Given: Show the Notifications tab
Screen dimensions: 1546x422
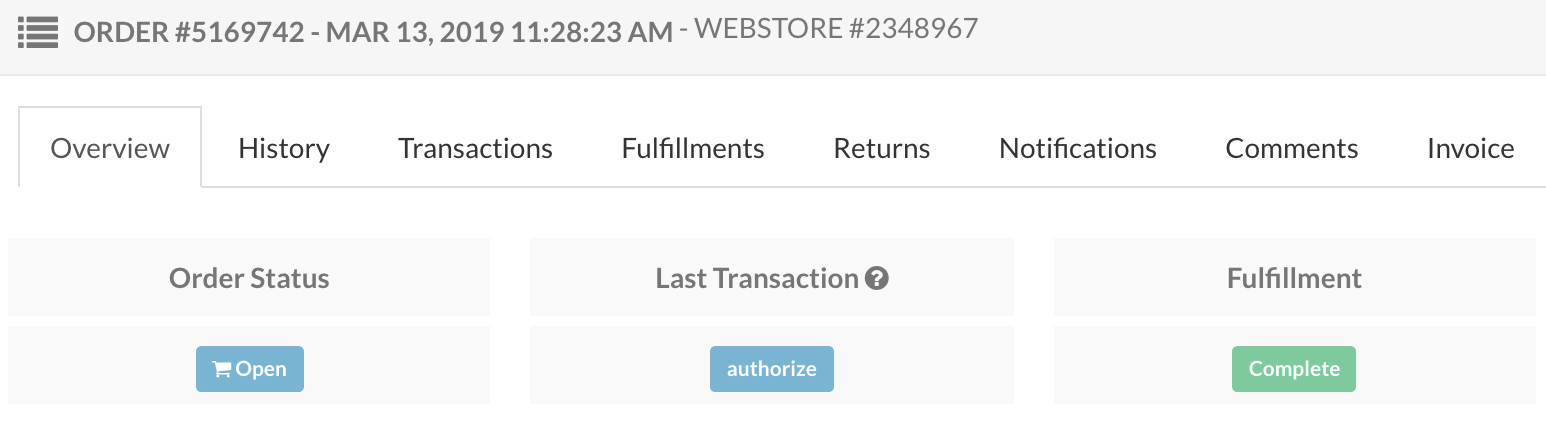Looking at the screenshot, I should click(1078, 148).
